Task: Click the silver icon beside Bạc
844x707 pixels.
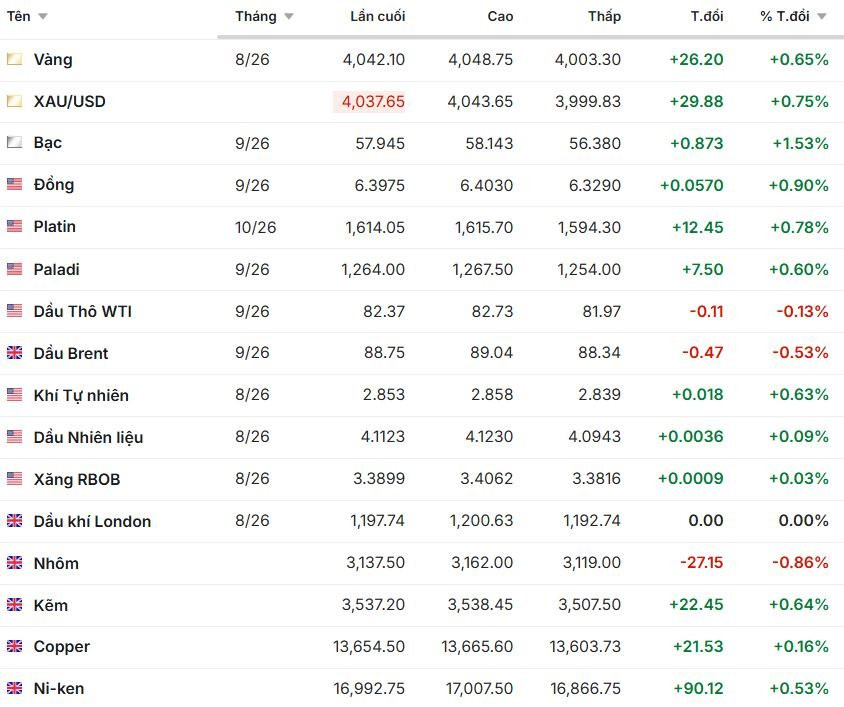Action: pyautogui.click(x=15, y=142)
